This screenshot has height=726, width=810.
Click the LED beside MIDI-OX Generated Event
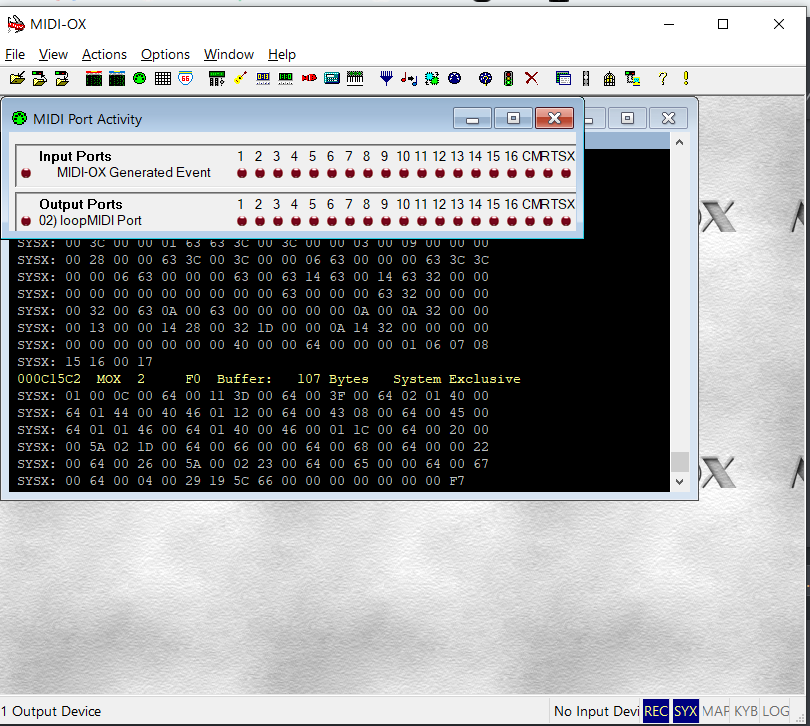click(26, 173)
